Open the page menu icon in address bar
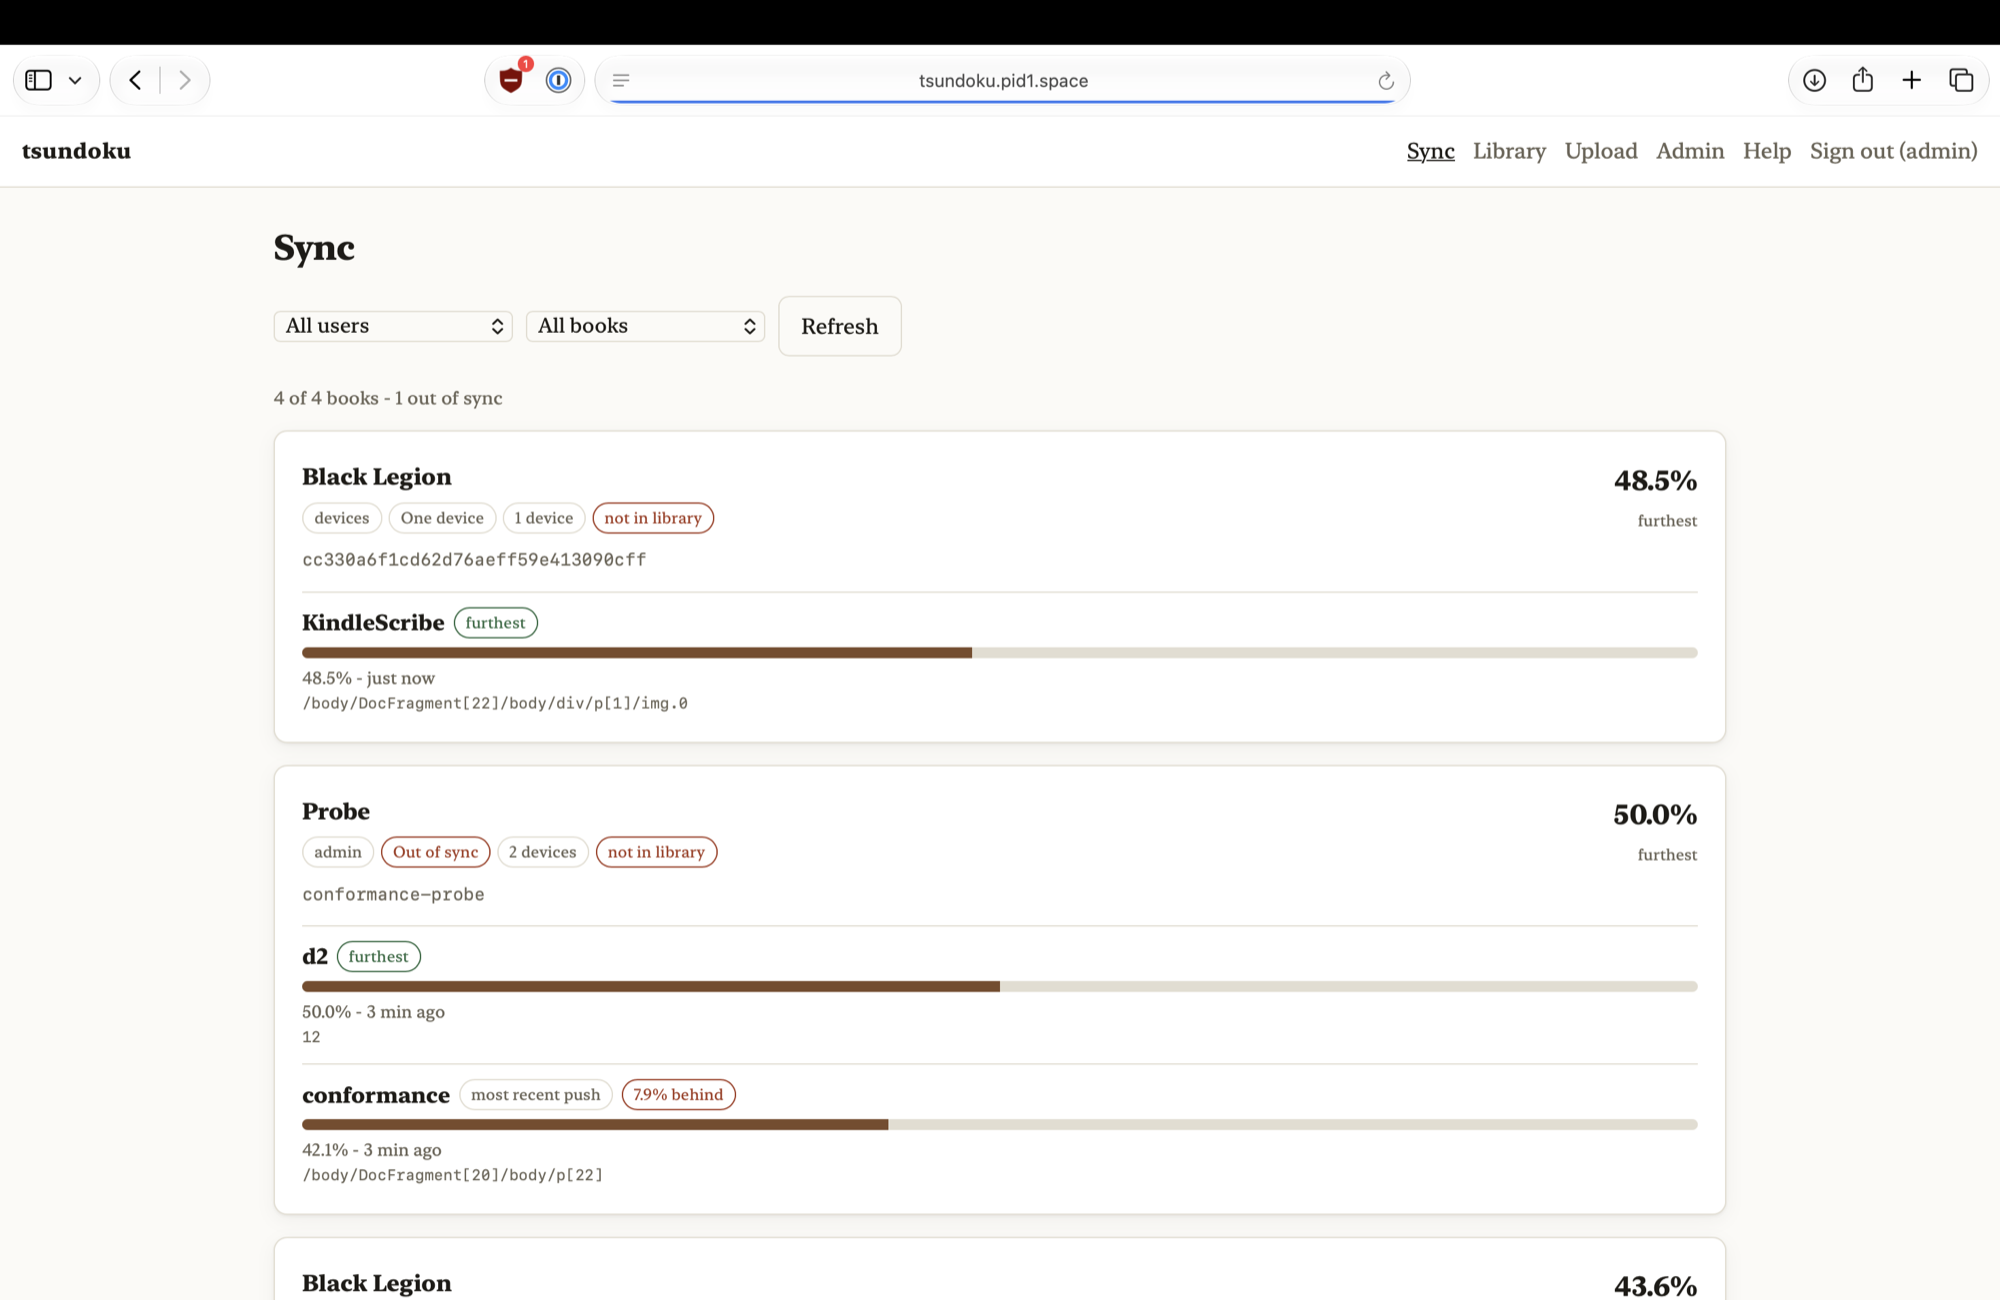This screenshot has width=2000, height=1300. (x=621, y=80)
